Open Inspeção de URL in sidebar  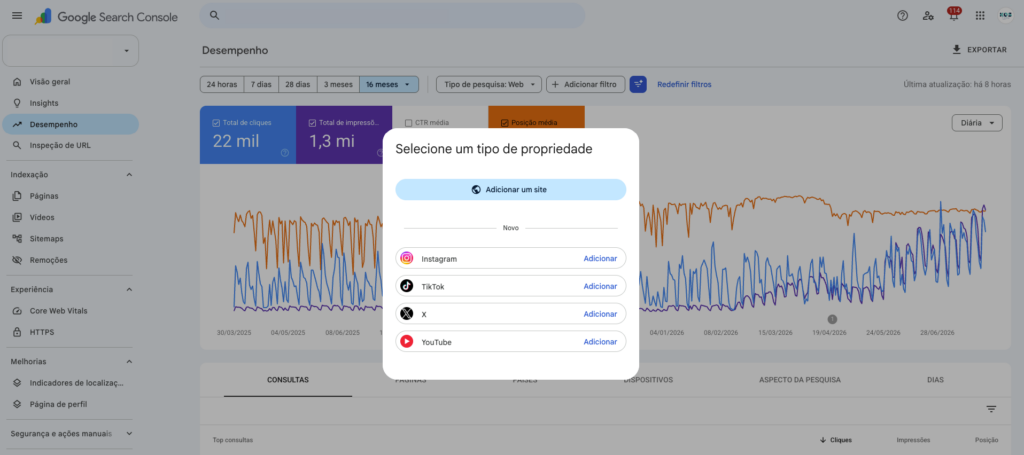click(71, 145)
